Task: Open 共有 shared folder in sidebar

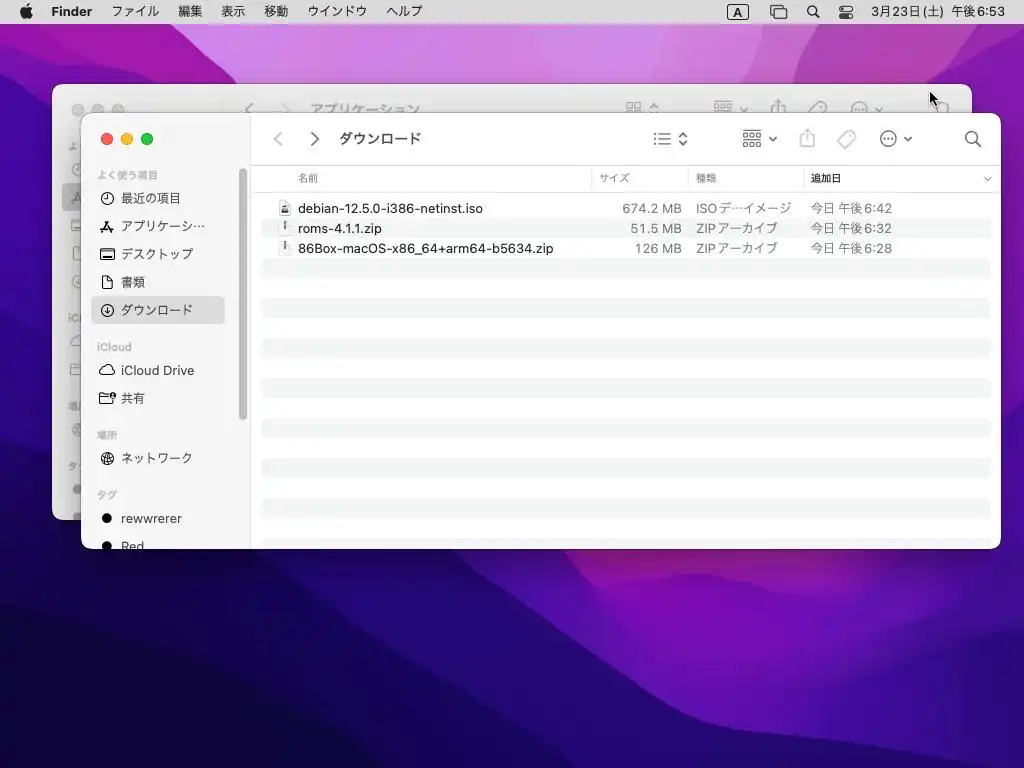Action: tap(158, 398)
